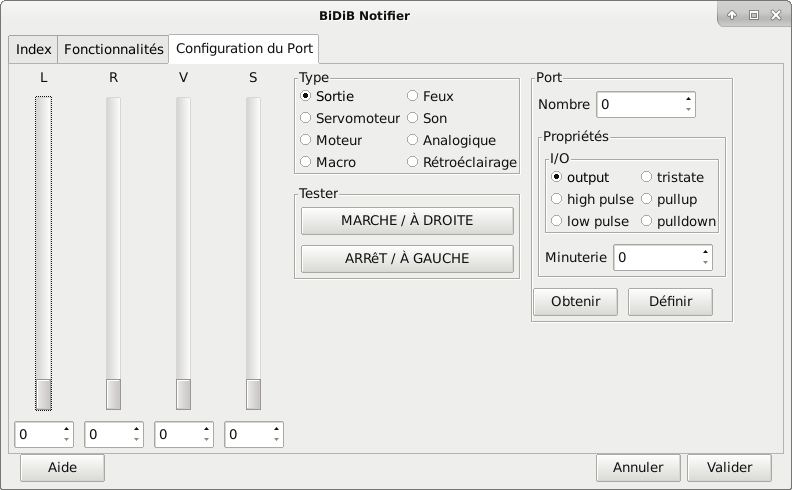Select high pulse I/O mode
The image size is (792, 490).
pos(557,199)
